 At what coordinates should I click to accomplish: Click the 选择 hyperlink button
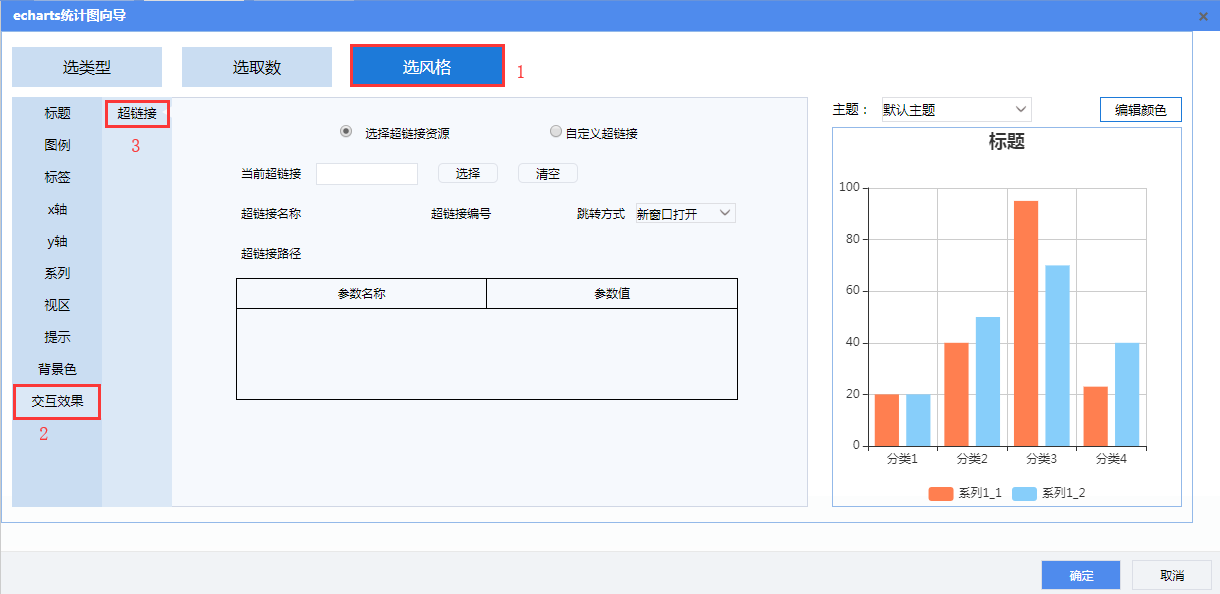(x=468, y=173)
